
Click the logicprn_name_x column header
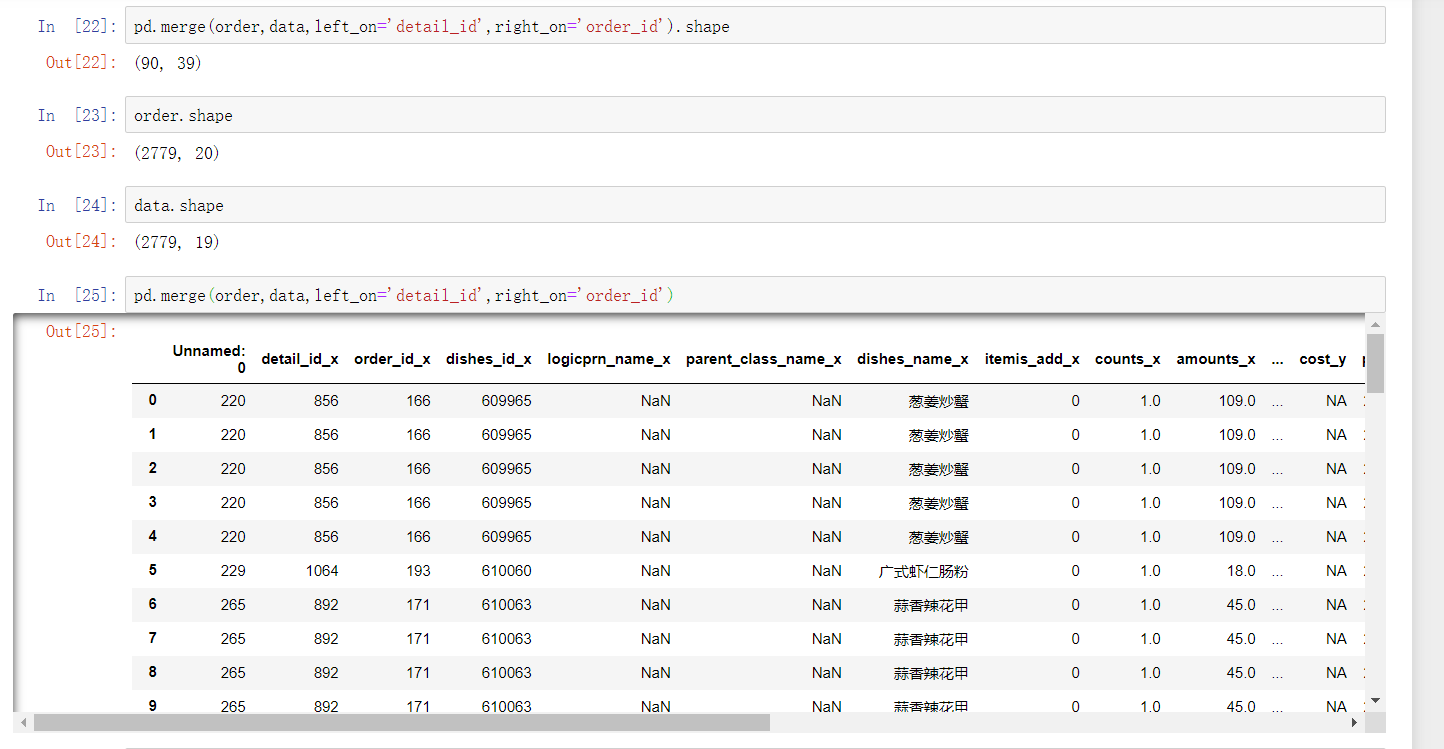pos(609,359)
